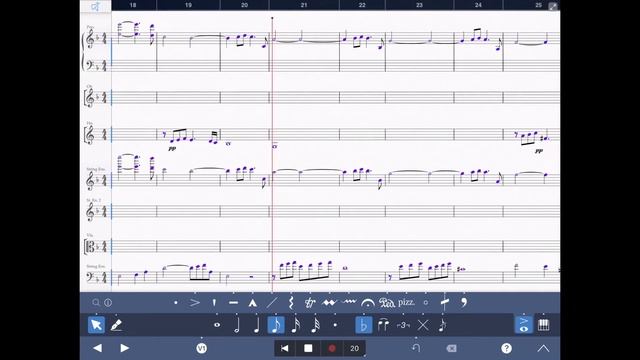The width and height of the screenshot is (640, 360).
Task: Choose the half note duration
Action: (x=237, y=325)
